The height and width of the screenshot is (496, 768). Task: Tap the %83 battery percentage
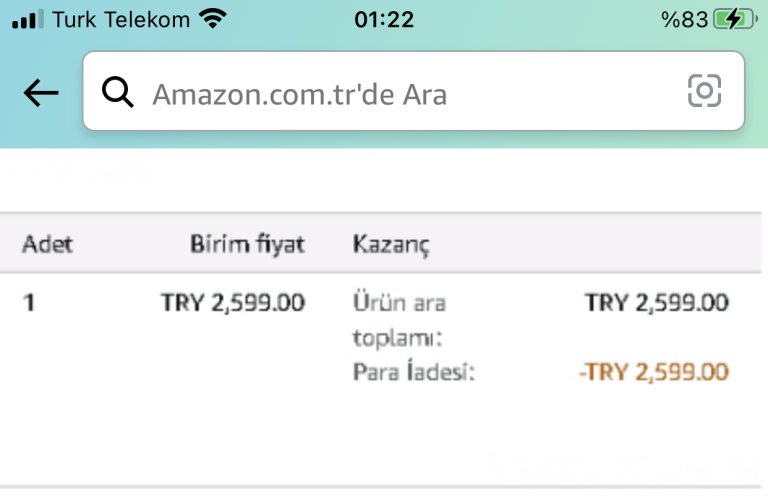[x=684, y=20]
